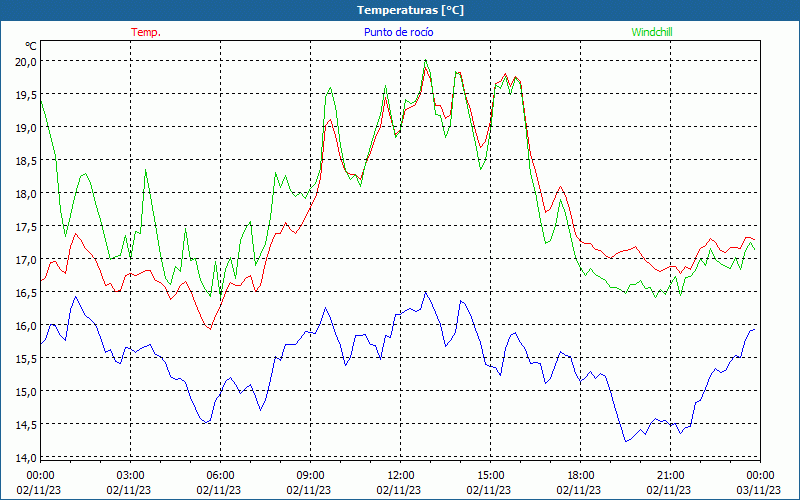Select the green 'Windchill' legend label

click(x=652, y=32)
